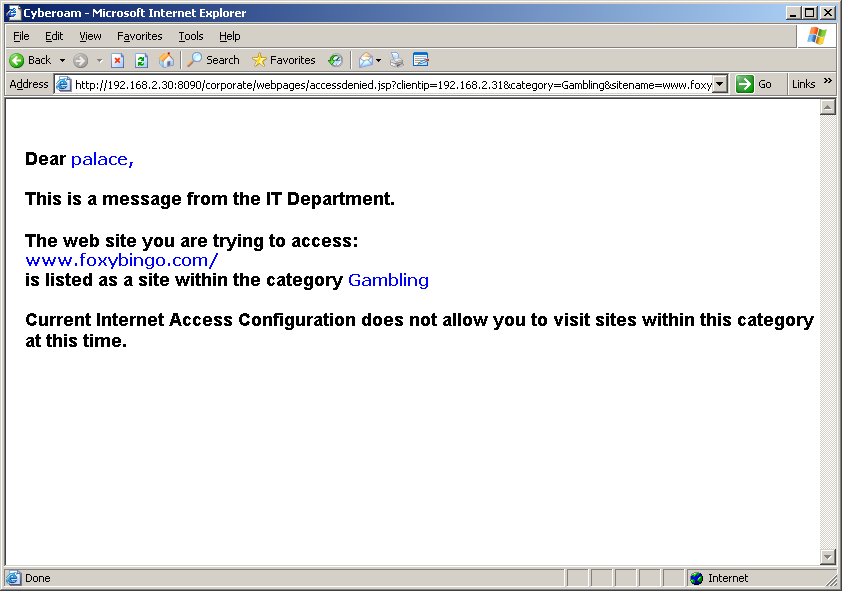Minimize the Internet Explorer window

point(793,13)
